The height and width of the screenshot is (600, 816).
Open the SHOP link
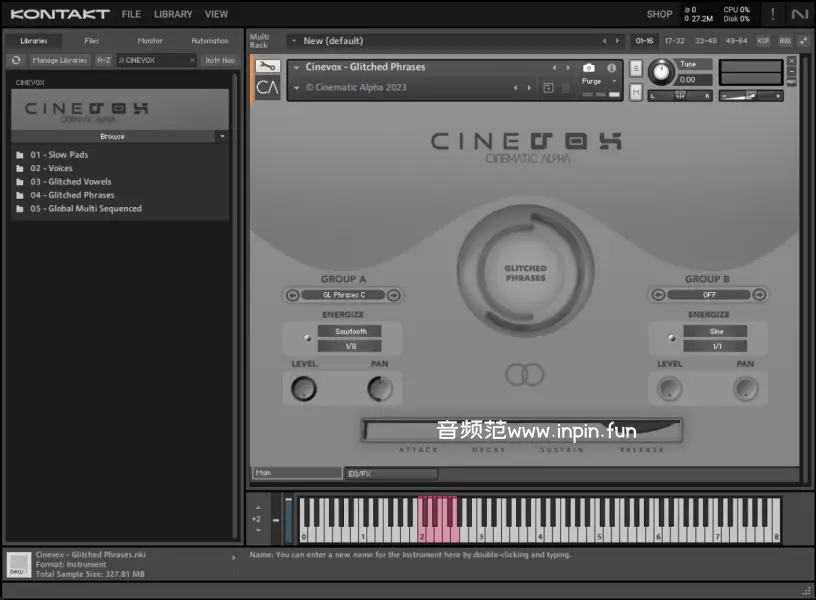click(659, 14)
